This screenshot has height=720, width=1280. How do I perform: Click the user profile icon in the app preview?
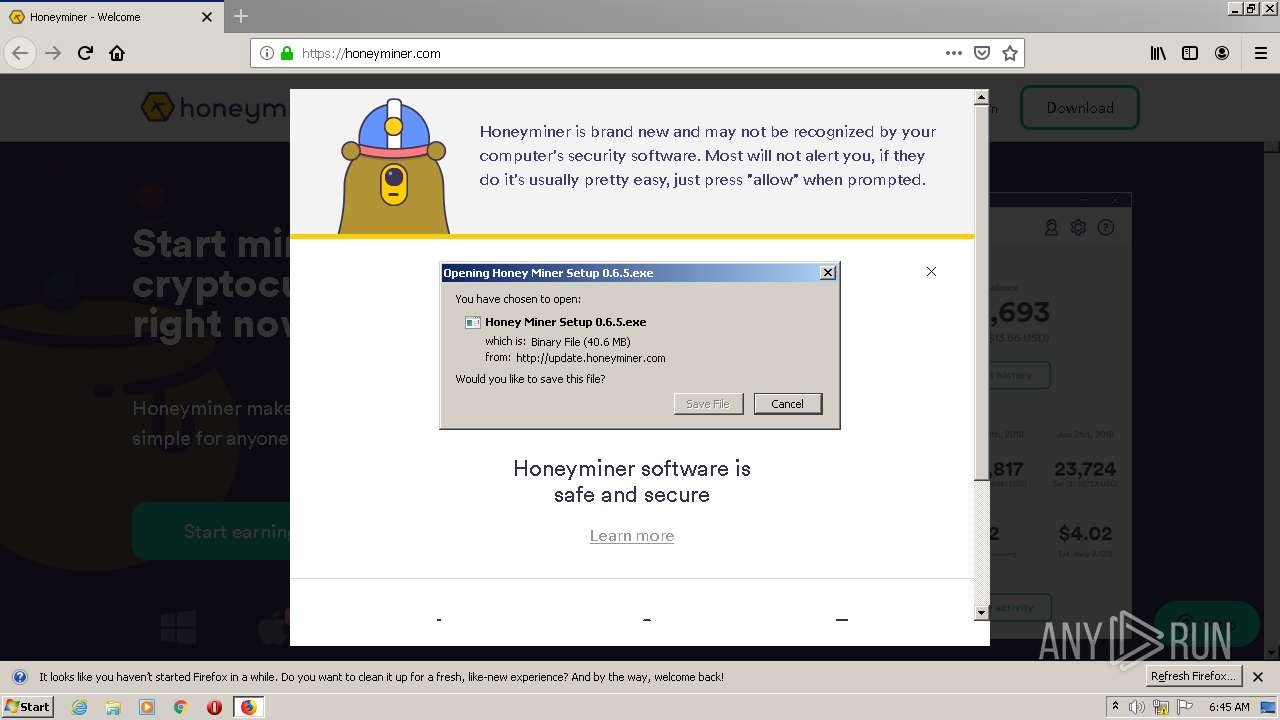tap(1051, 228)
